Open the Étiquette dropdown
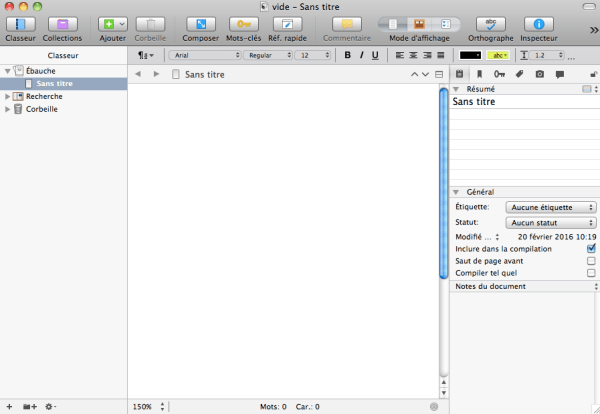 pos(550,207)
